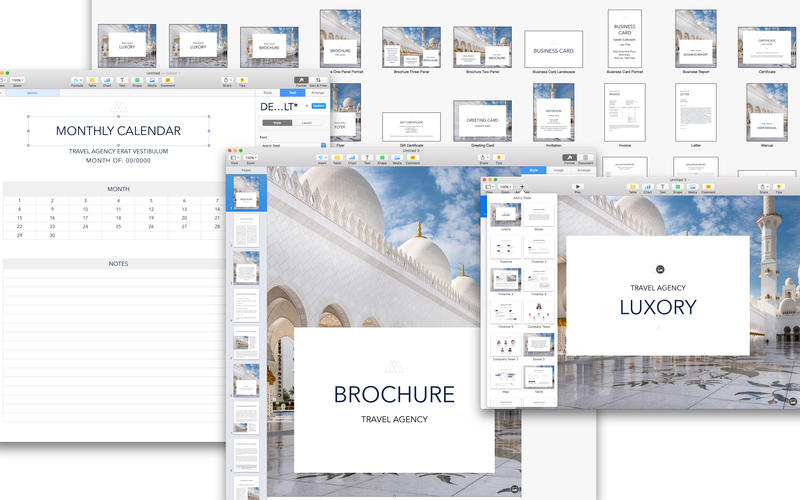Viewport: 800px width, 500px height.
Task: Open Formula menu in Numbers calendar window
Action: tap(77, 81)
